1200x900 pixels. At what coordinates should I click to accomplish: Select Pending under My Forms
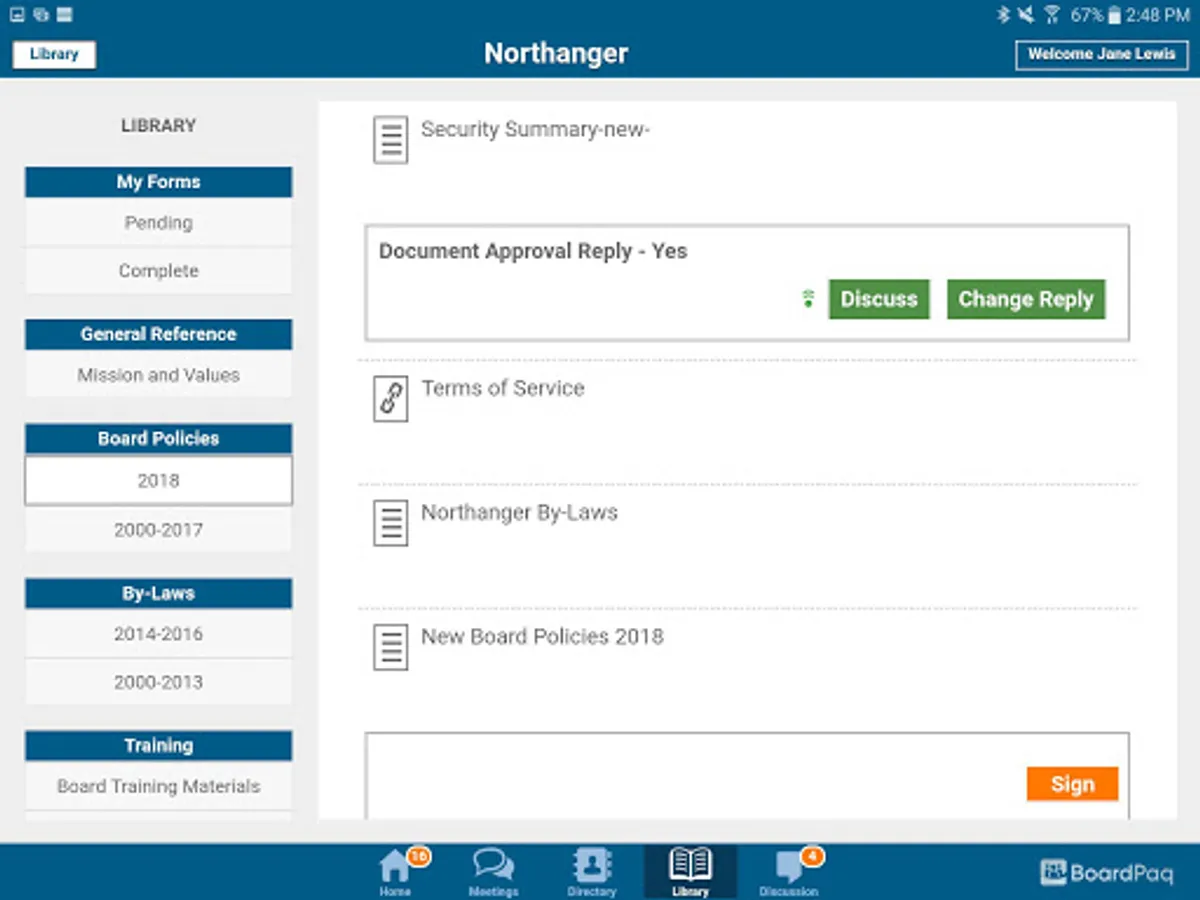point(159,222)
